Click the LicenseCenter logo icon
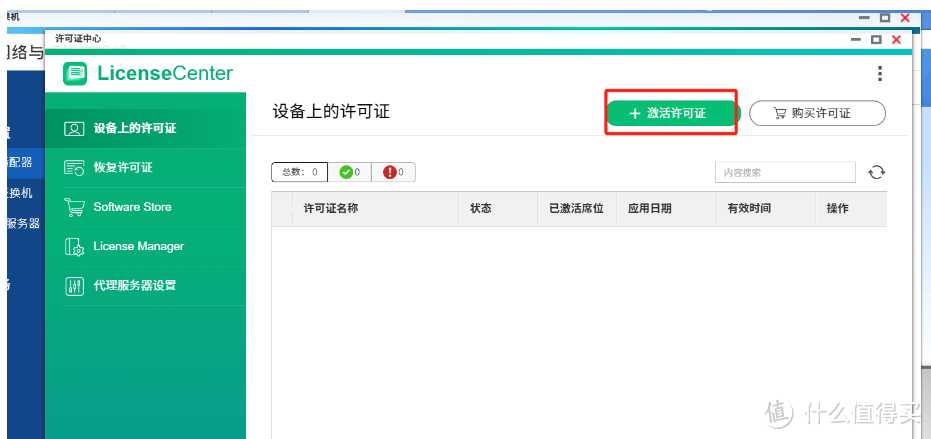Viewport: 931px width, 439px height. [x=75, y=73]
